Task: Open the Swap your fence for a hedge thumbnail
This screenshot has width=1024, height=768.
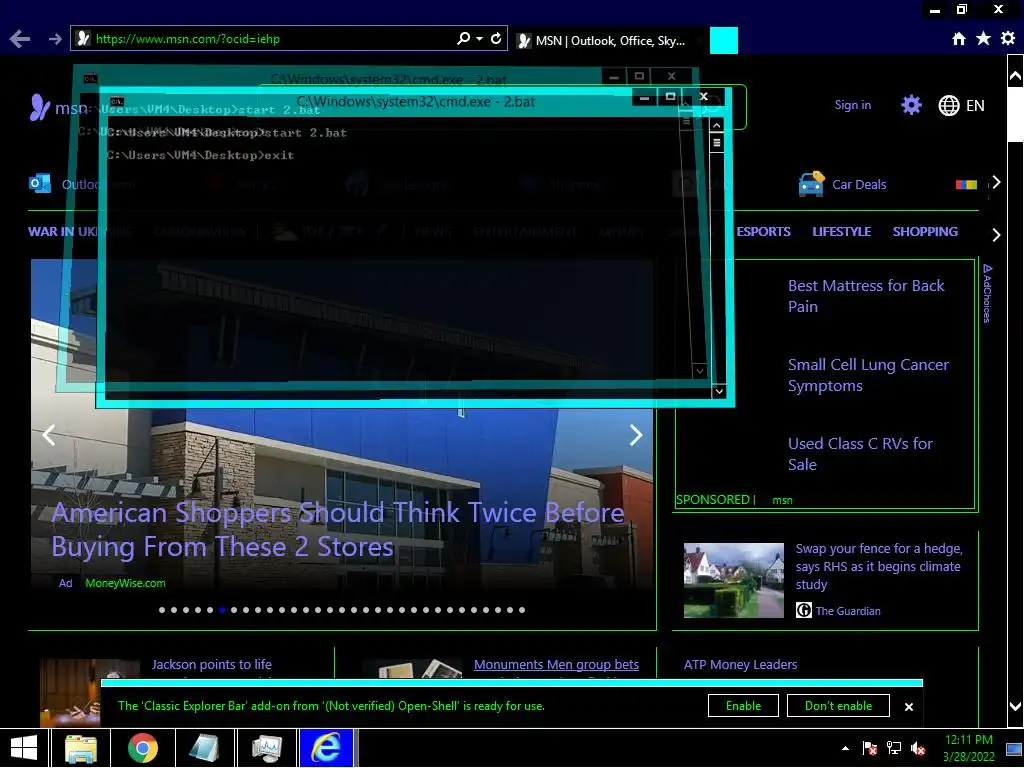Action: [x=733, y=580]
